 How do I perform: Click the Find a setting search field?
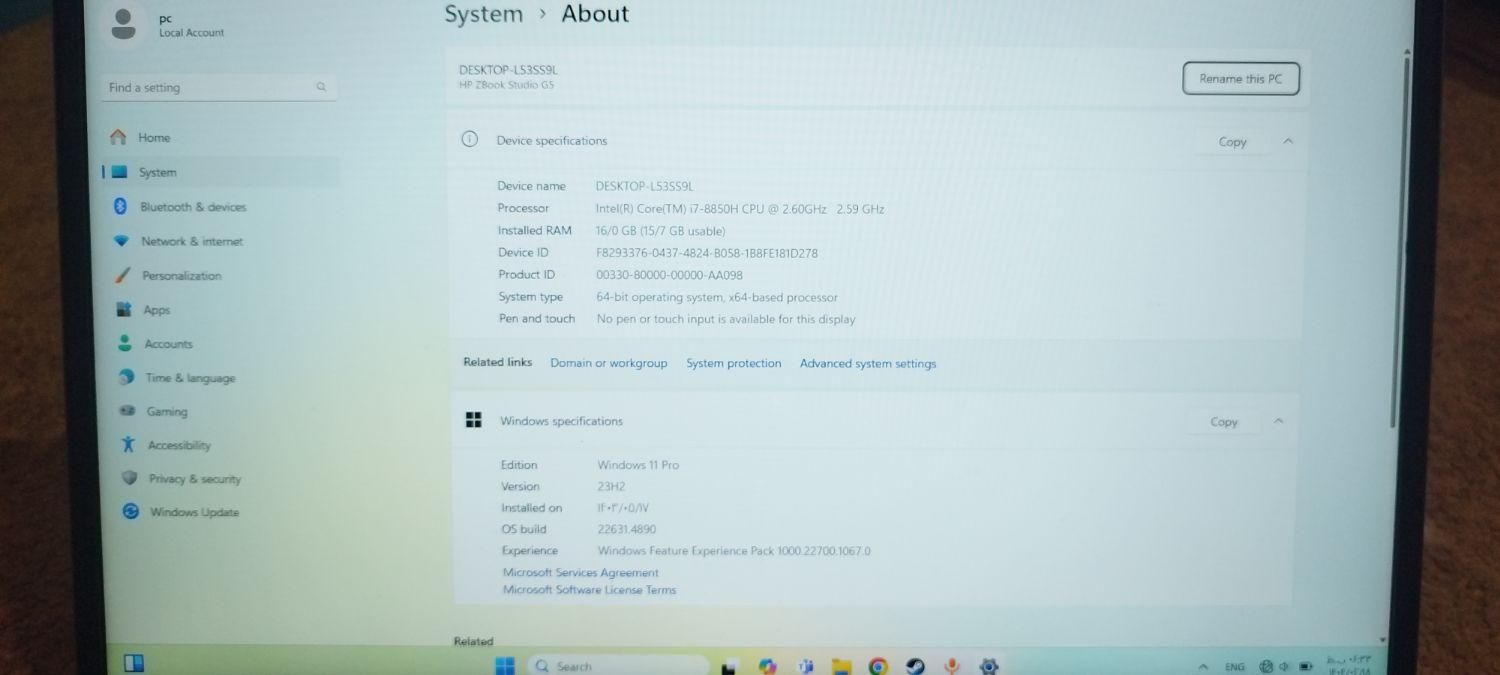(x=220, y=88)
